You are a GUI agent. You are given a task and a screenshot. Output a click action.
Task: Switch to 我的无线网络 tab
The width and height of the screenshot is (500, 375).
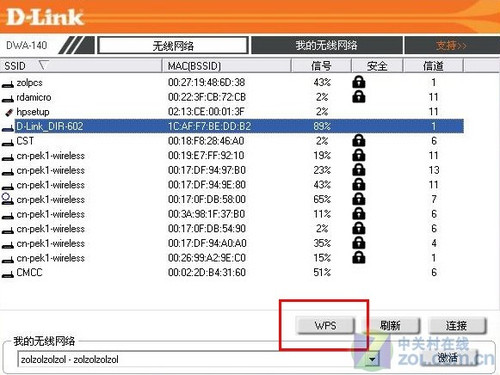click(x=327, y=45)
